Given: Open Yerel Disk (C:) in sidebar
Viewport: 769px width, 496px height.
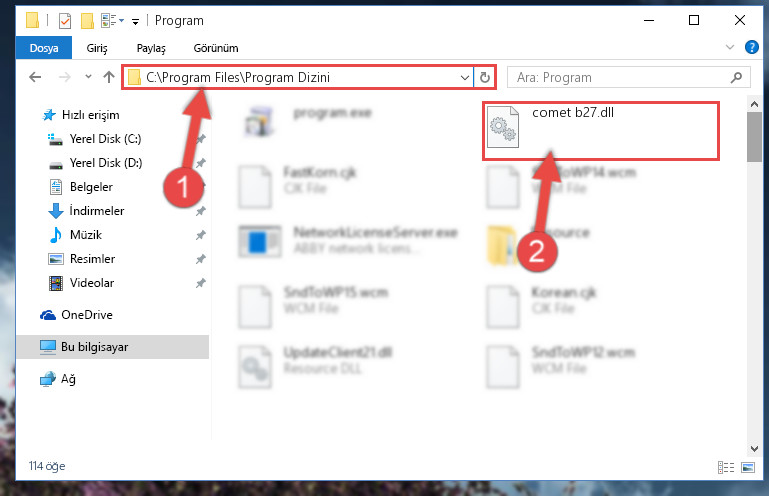Looking at the screenshot, I should (x=105, y=139).
